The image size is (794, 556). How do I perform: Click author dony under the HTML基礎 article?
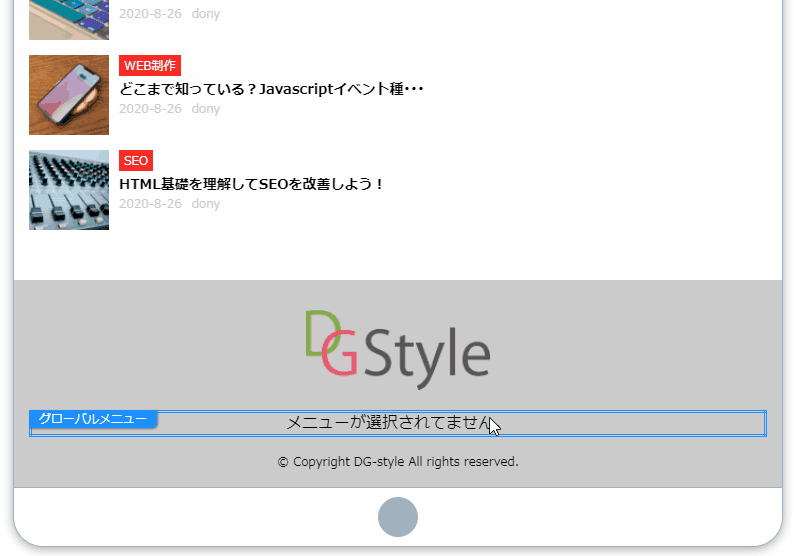pyautogui.click(x=206, y=203)
